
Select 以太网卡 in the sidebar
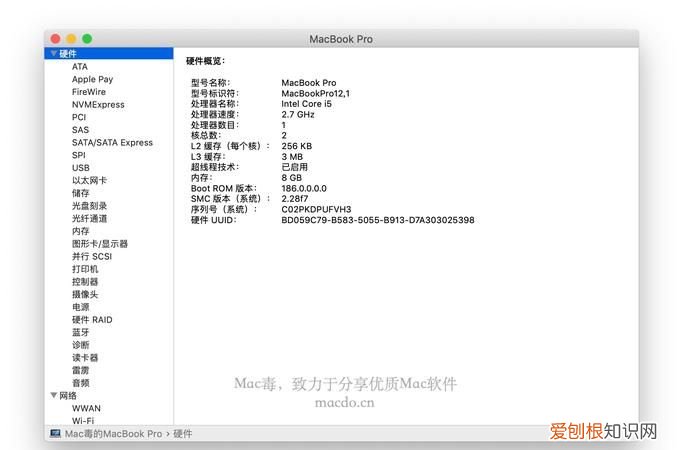click(x=90, y=180)
